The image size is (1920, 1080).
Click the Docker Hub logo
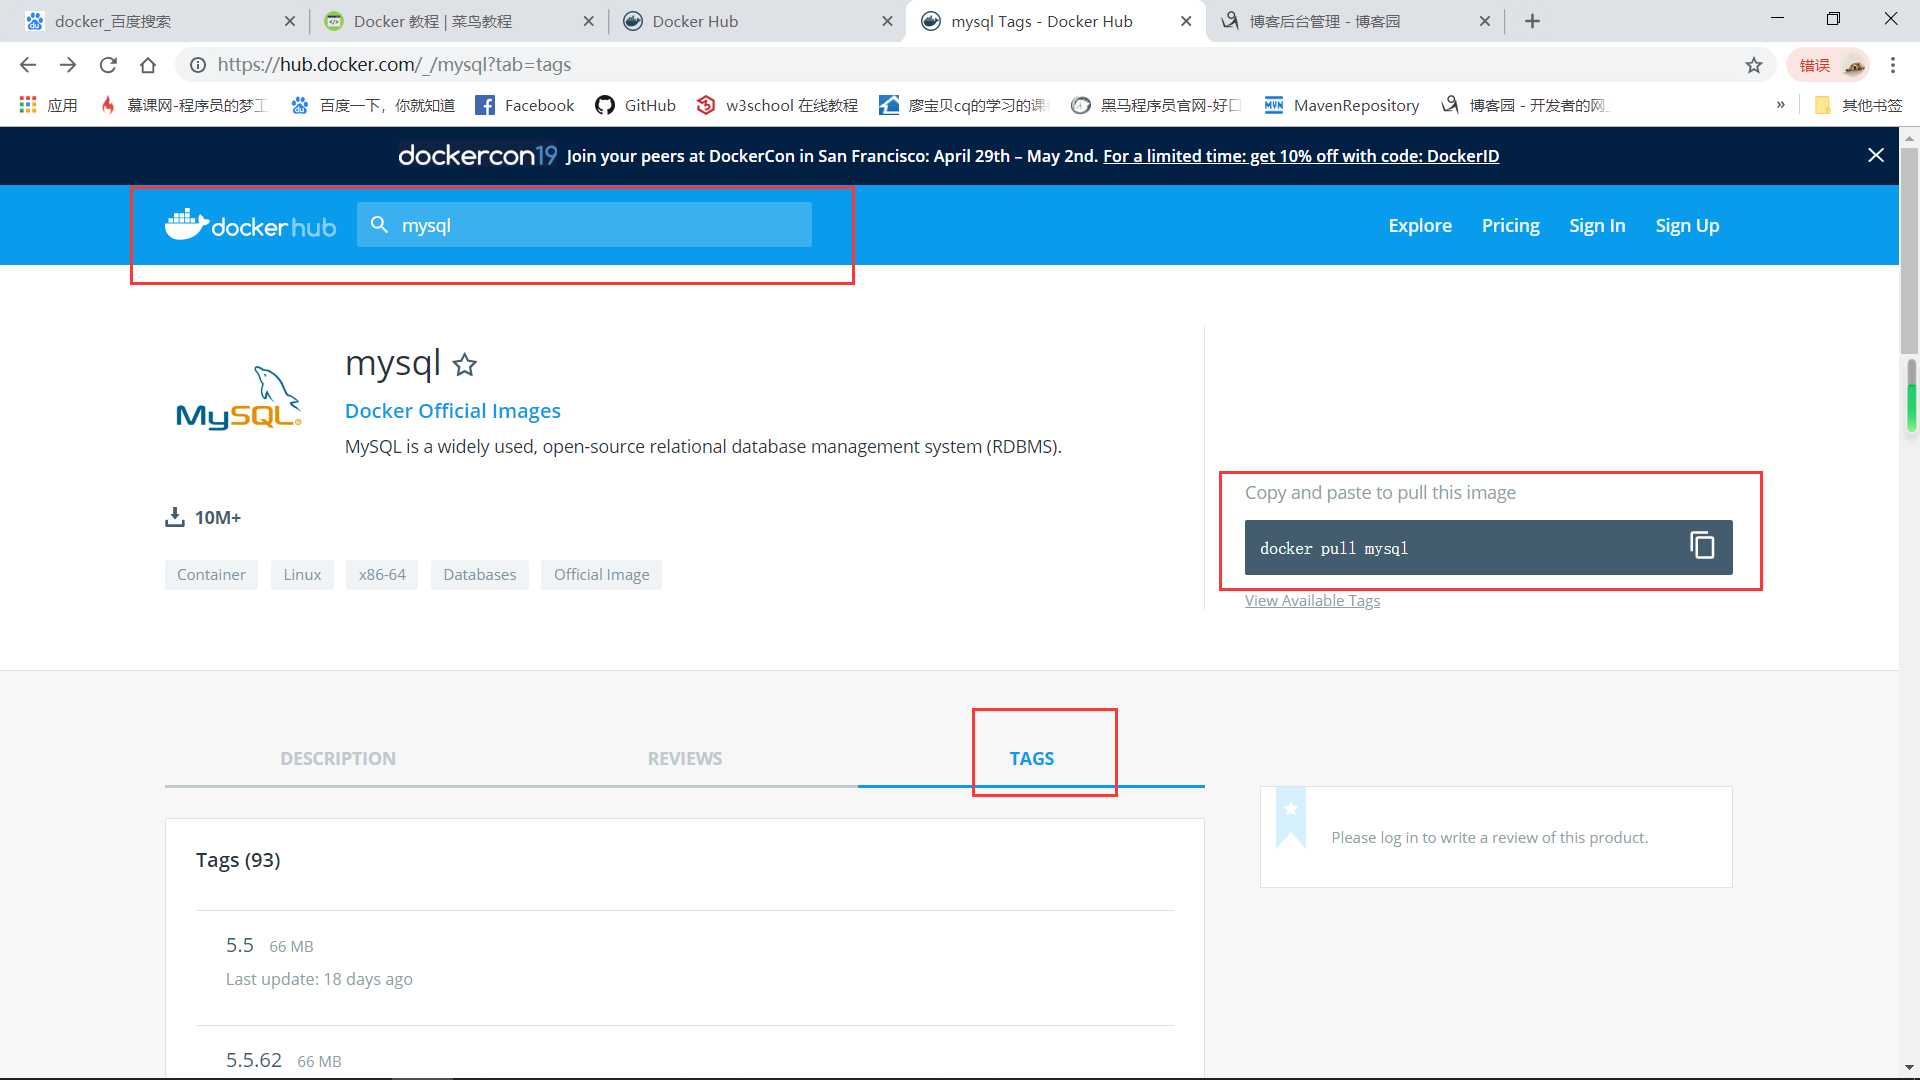coord(250,225)
